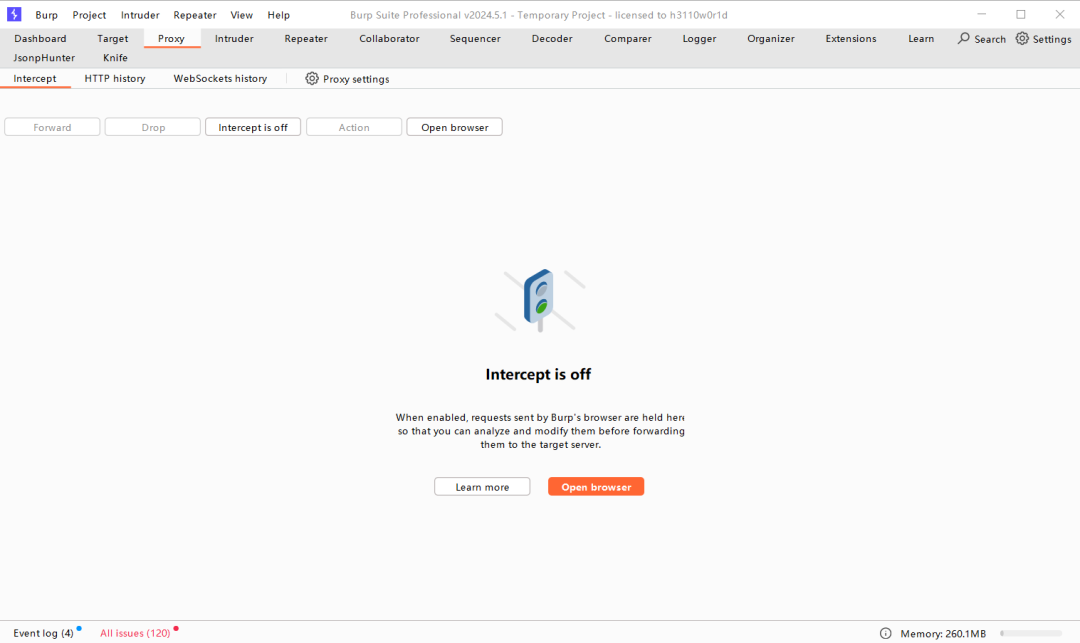Open the Help menu
The width and height of the screenshot is (1080, 643).
[278, 14]
